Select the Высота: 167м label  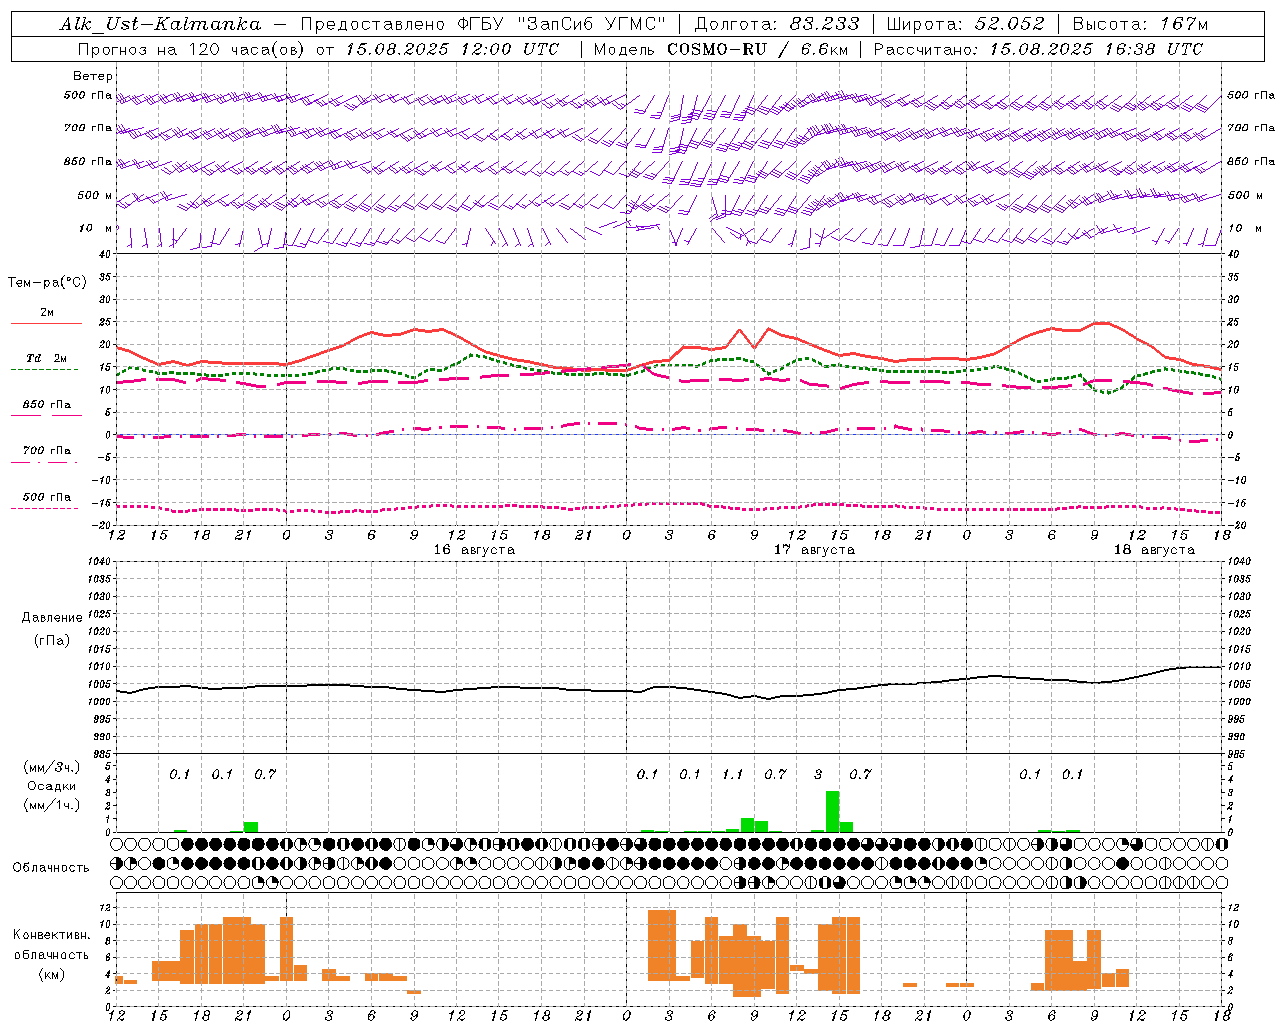pyautogui.click(x=1140, y=24)
